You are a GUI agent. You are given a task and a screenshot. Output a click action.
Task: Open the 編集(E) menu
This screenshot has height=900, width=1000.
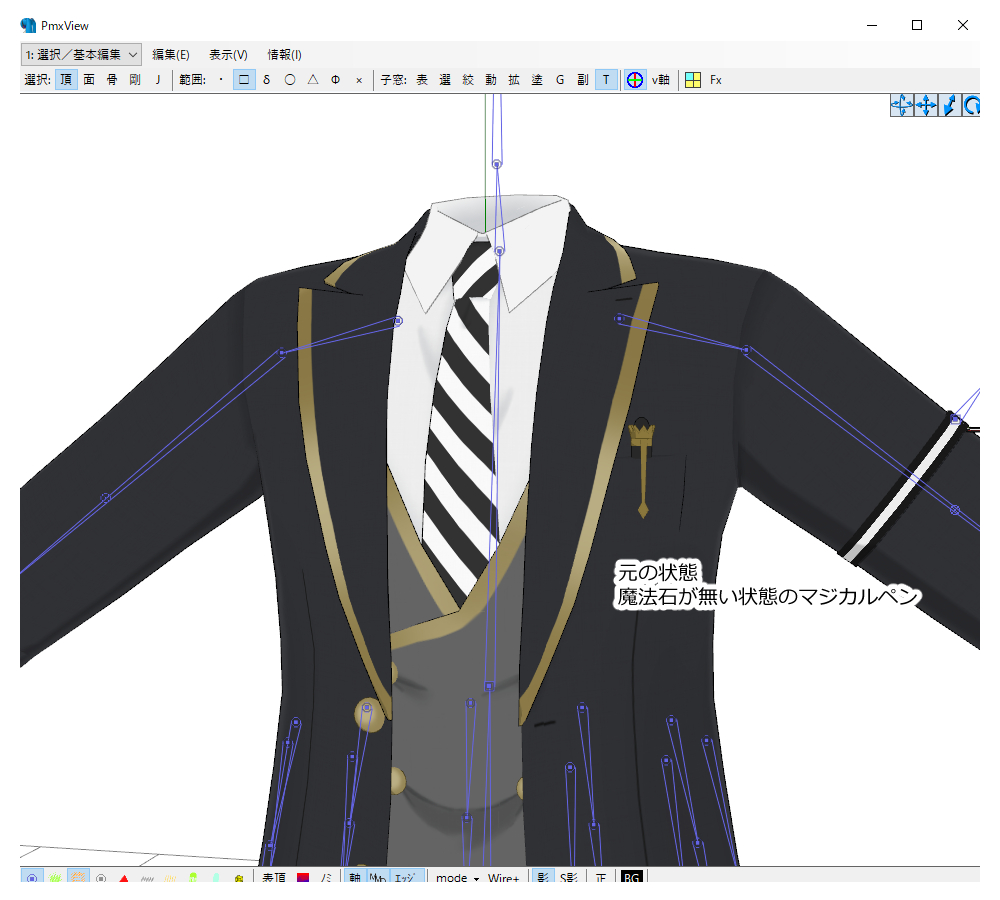point(171,55)
